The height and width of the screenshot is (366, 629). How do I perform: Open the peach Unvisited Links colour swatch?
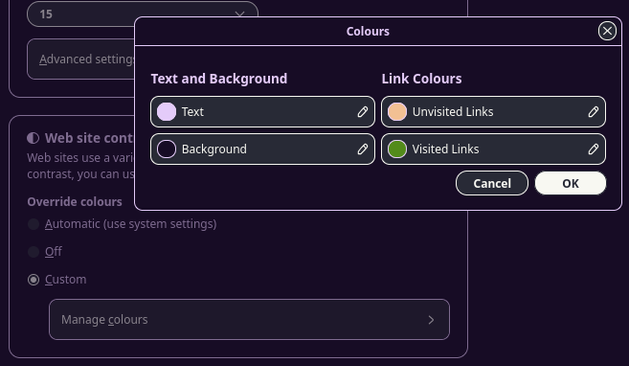pos(397,112)
